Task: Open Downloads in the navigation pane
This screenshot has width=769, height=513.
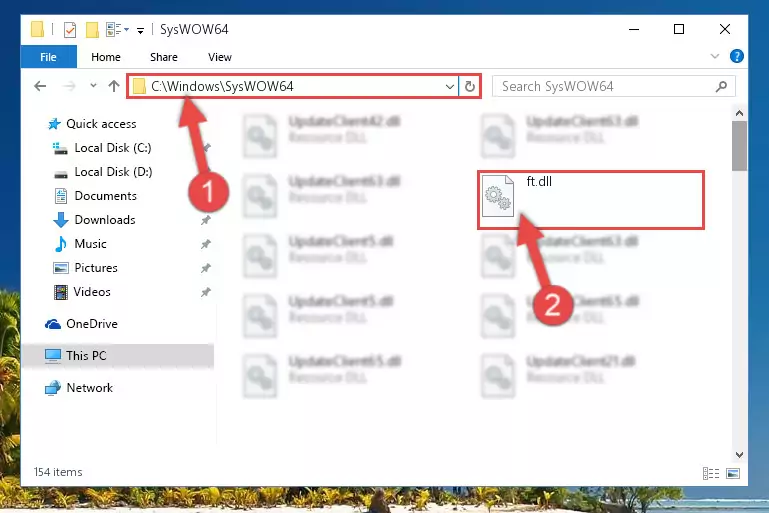Action: pyautogui.click(x=104, y=220)
